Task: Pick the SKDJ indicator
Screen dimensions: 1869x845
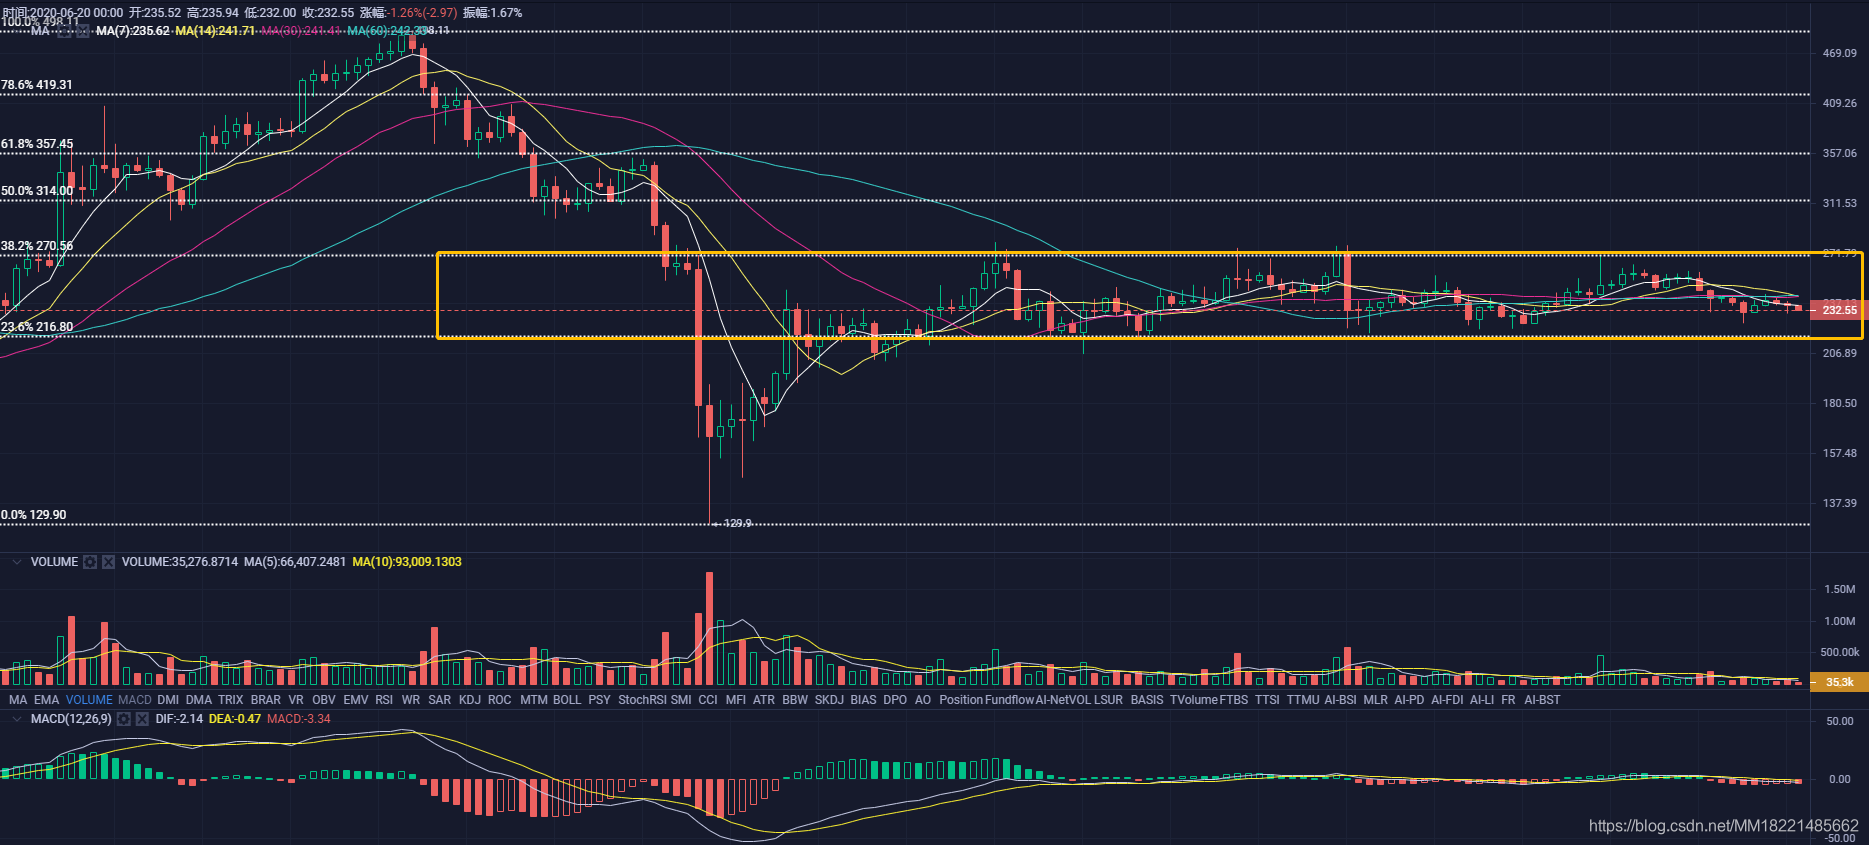Action: click(x=829, y=700)
